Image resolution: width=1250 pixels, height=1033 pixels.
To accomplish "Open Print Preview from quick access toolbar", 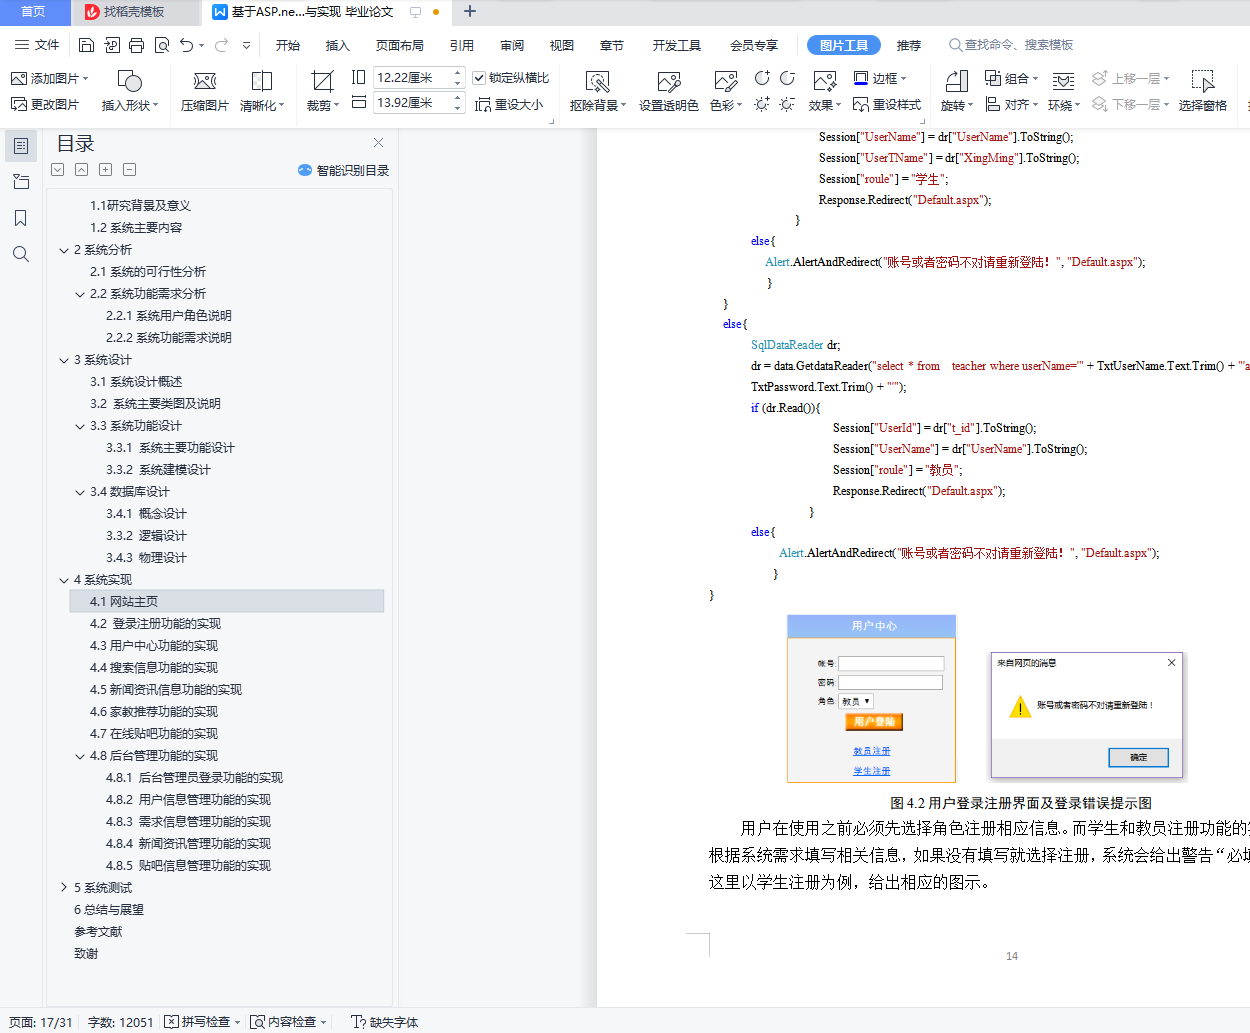I will click(x=161, y=45).
